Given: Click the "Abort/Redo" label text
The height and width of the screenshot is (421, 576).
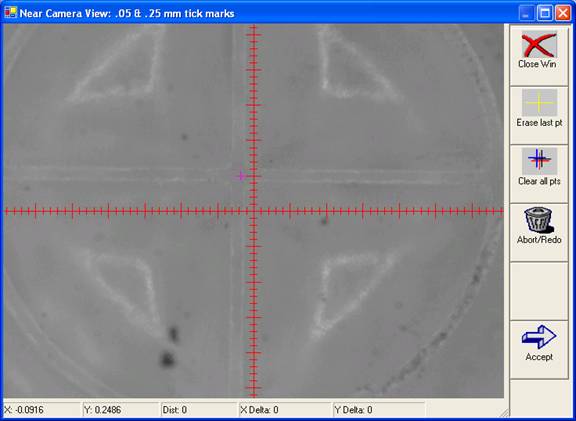Looking at the screenshot, I should pyautogui.click(x=539, y=240).
